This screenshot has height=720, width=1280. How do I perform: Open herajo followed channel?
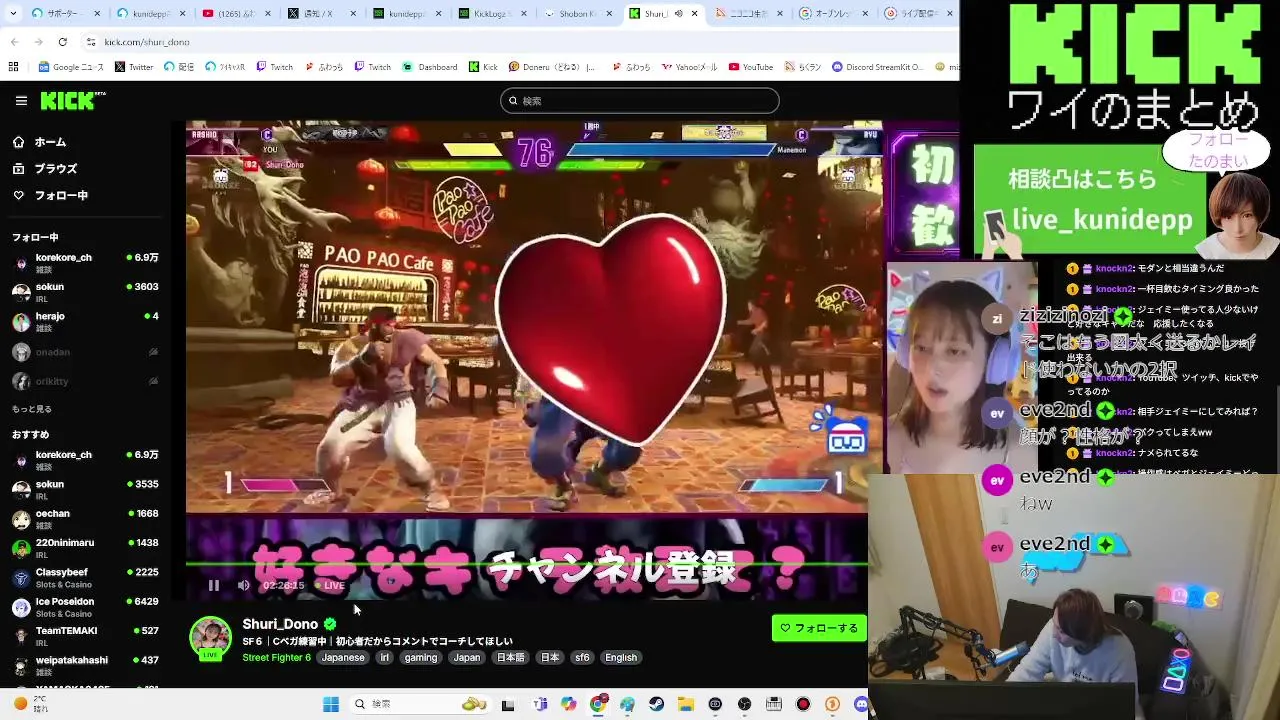[85, 322]
